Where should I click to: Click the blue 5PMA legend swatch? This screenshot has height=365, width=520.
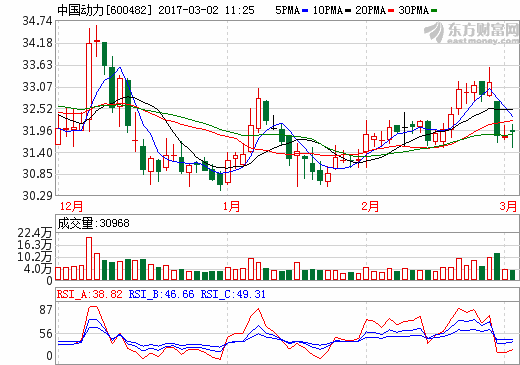pyautogui.click(x=305, y=11)
